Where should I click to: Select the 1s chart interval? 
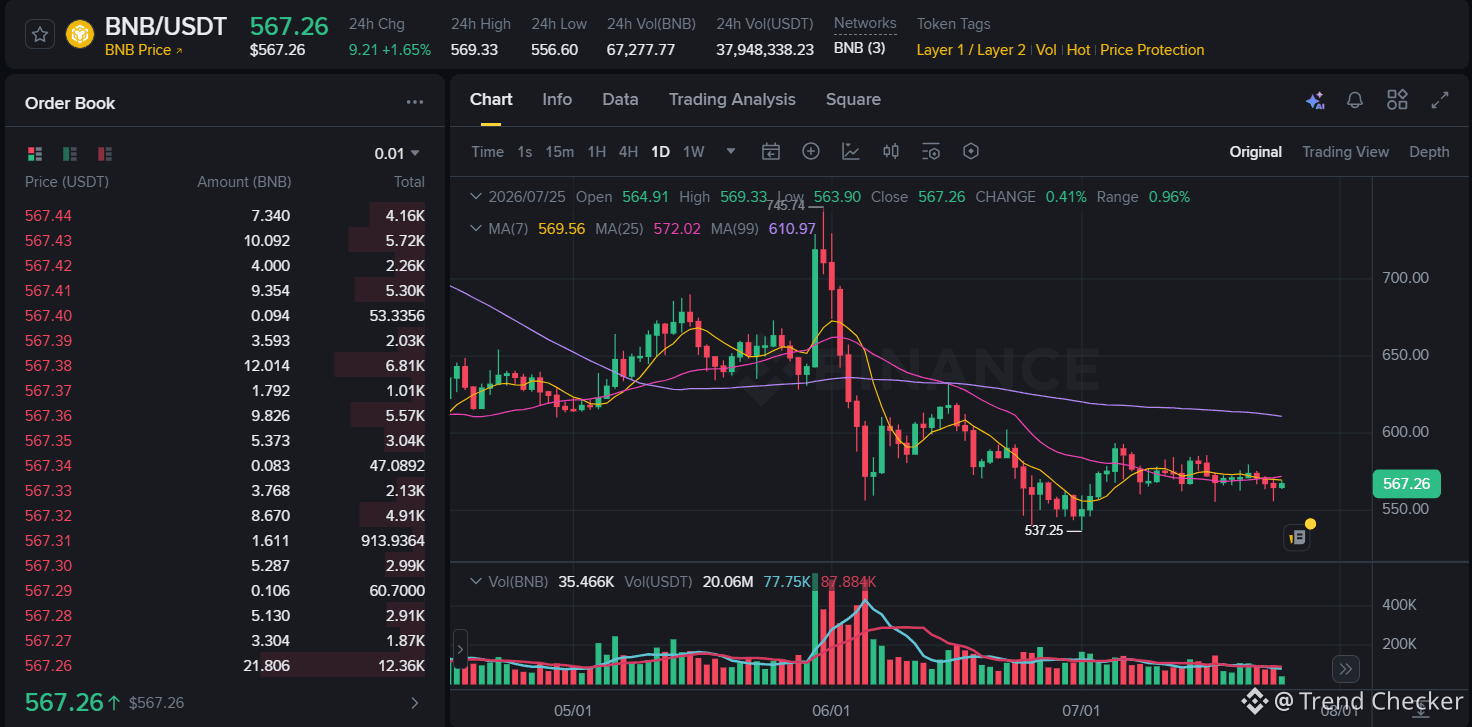525,151
